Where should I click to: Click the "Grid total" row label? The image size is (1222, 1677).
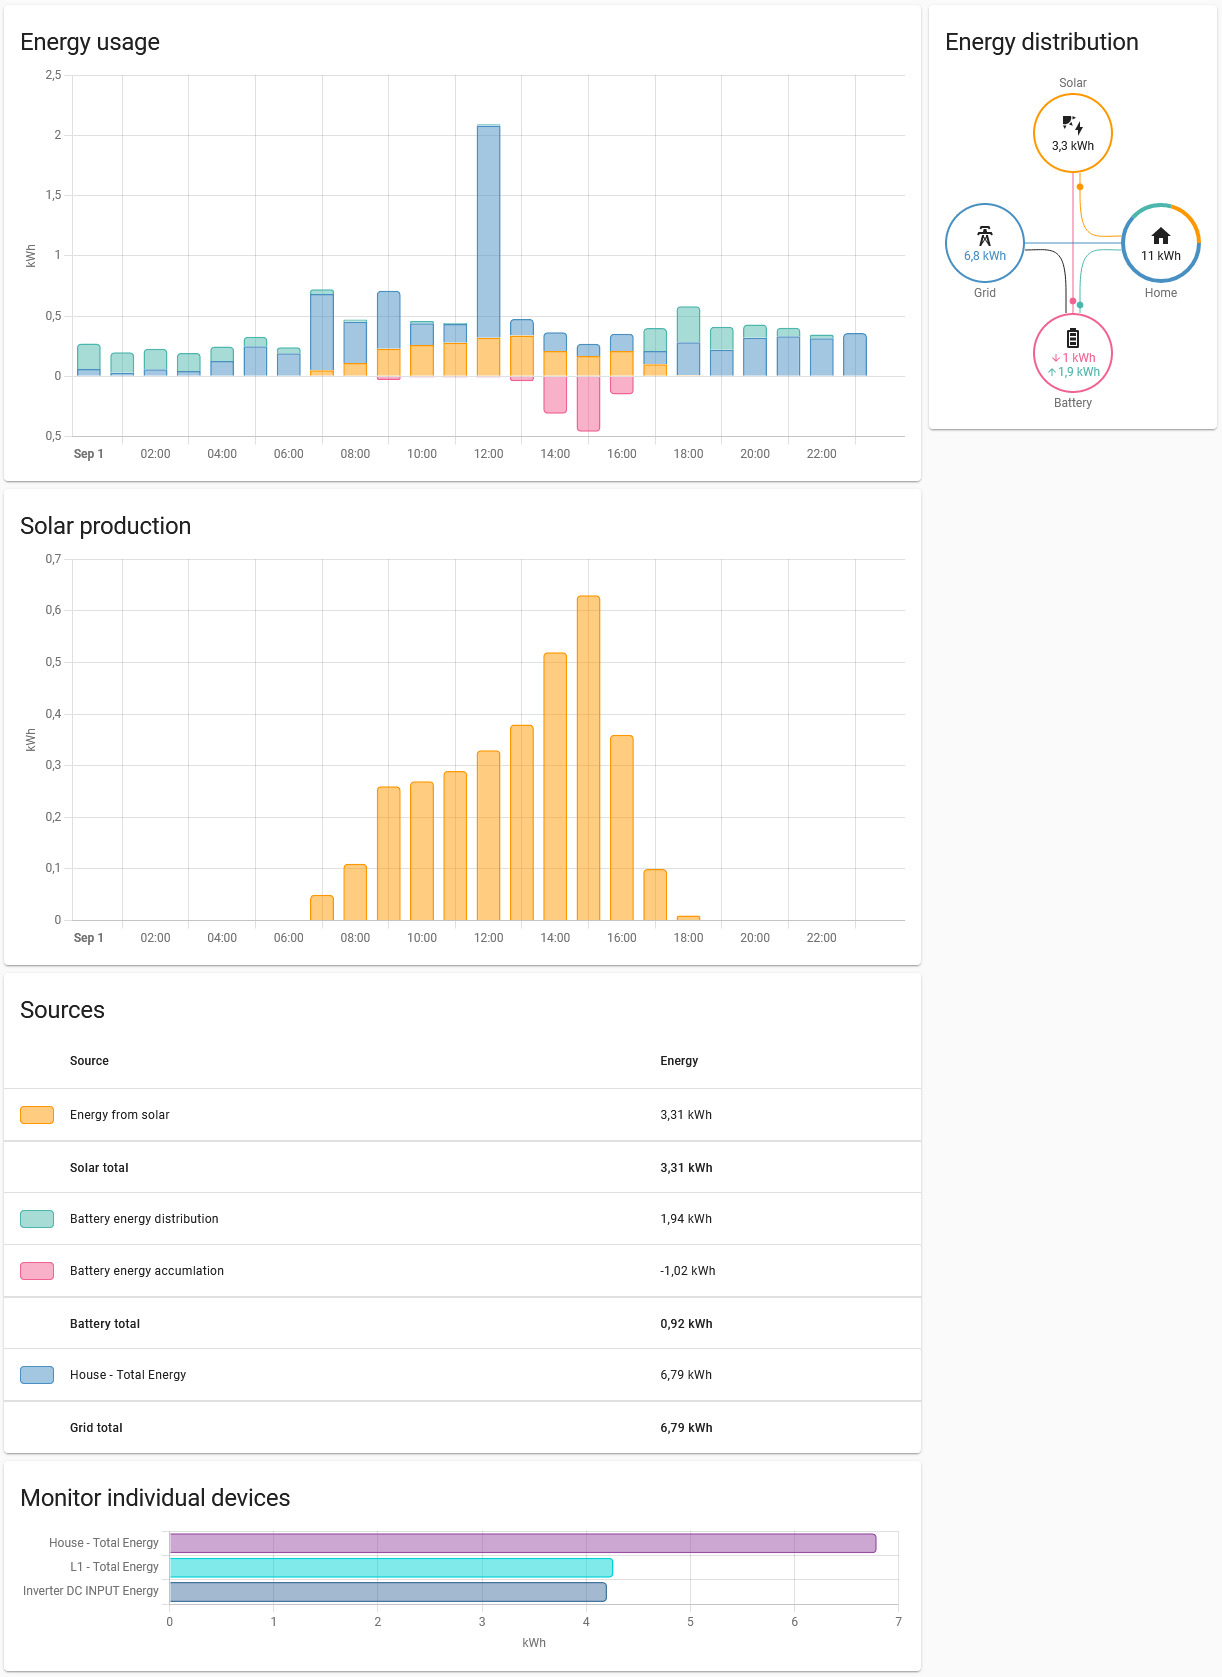coord(96,1428)
